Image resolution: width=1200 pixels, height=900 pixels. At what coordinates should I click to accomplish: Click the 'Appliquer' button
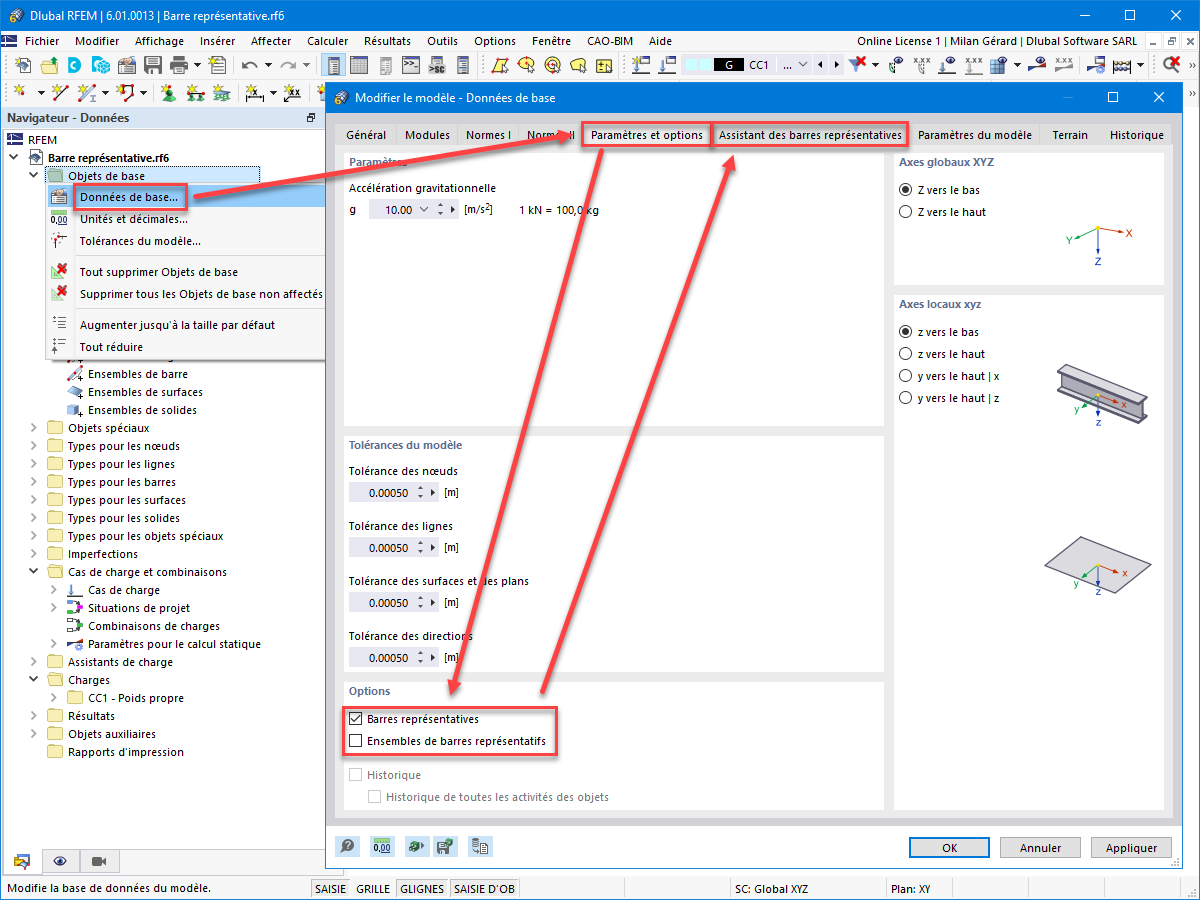click(1131, 847)
